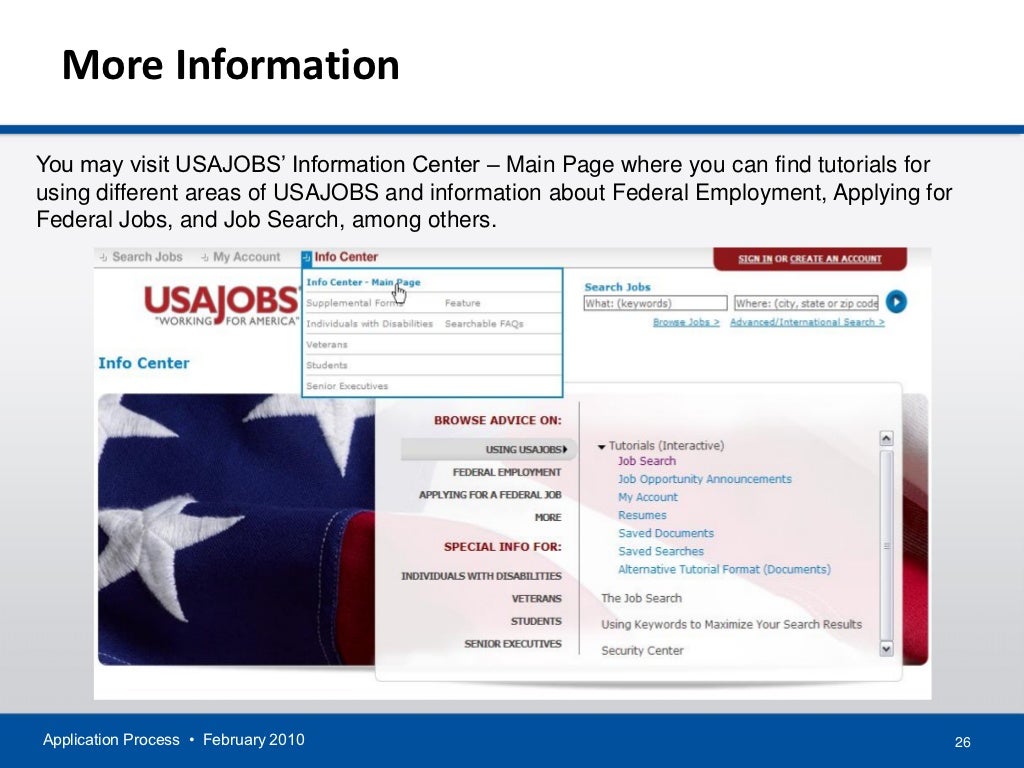Viewport: 1024px width, 768px height.
Task: Open the Search Jobs top menu
Action: coord(147,257)
